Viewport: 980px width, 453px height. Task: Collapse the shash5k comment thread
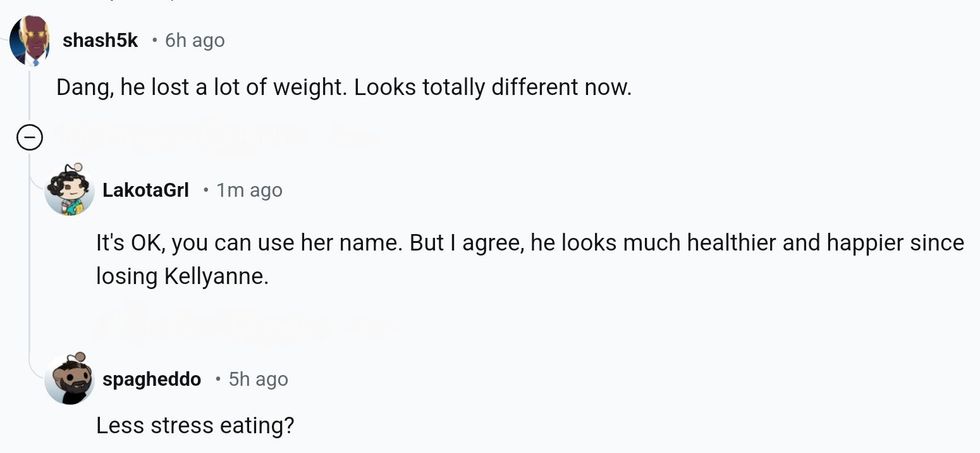(30, 138)
